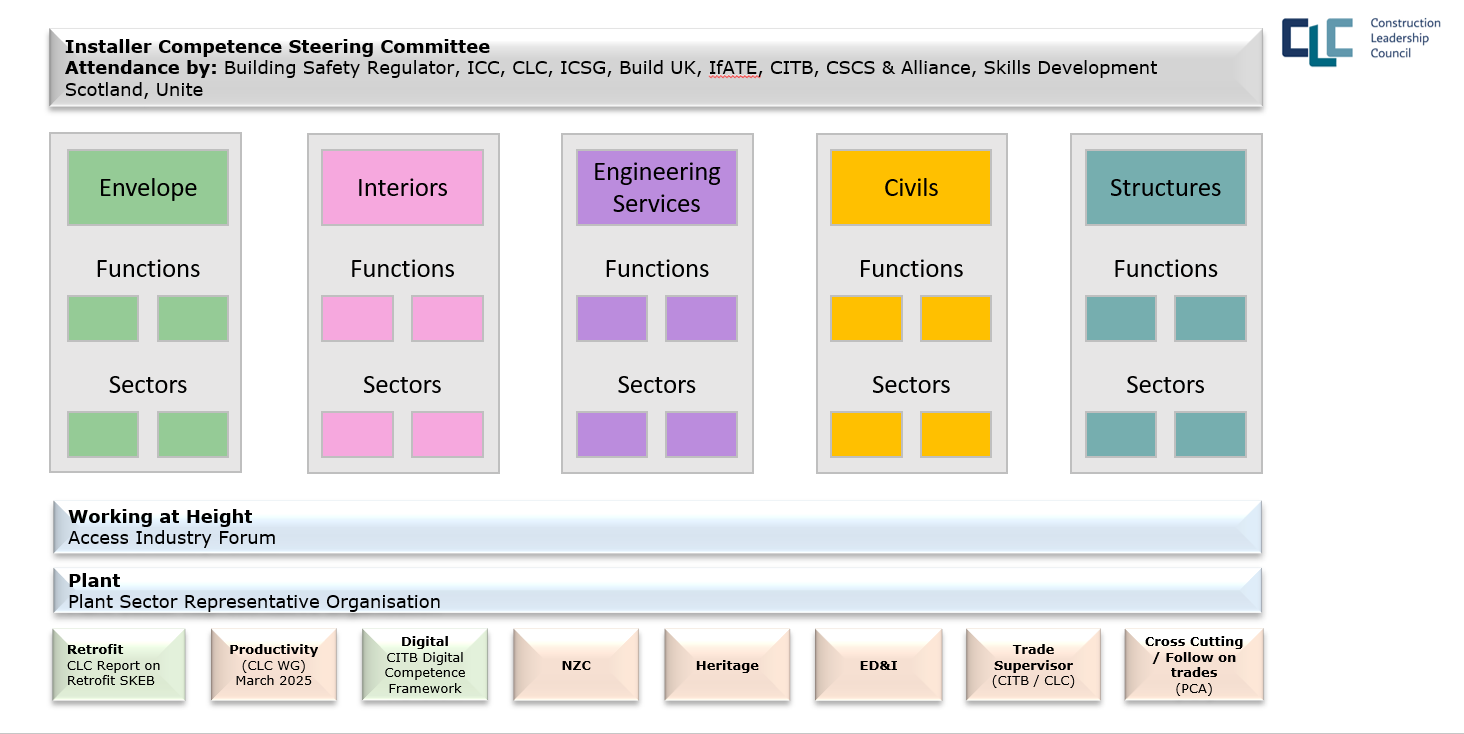1464x734 pixels.
Task: Select right teal box under Structures Sectors
Action: coord(1211,434)
